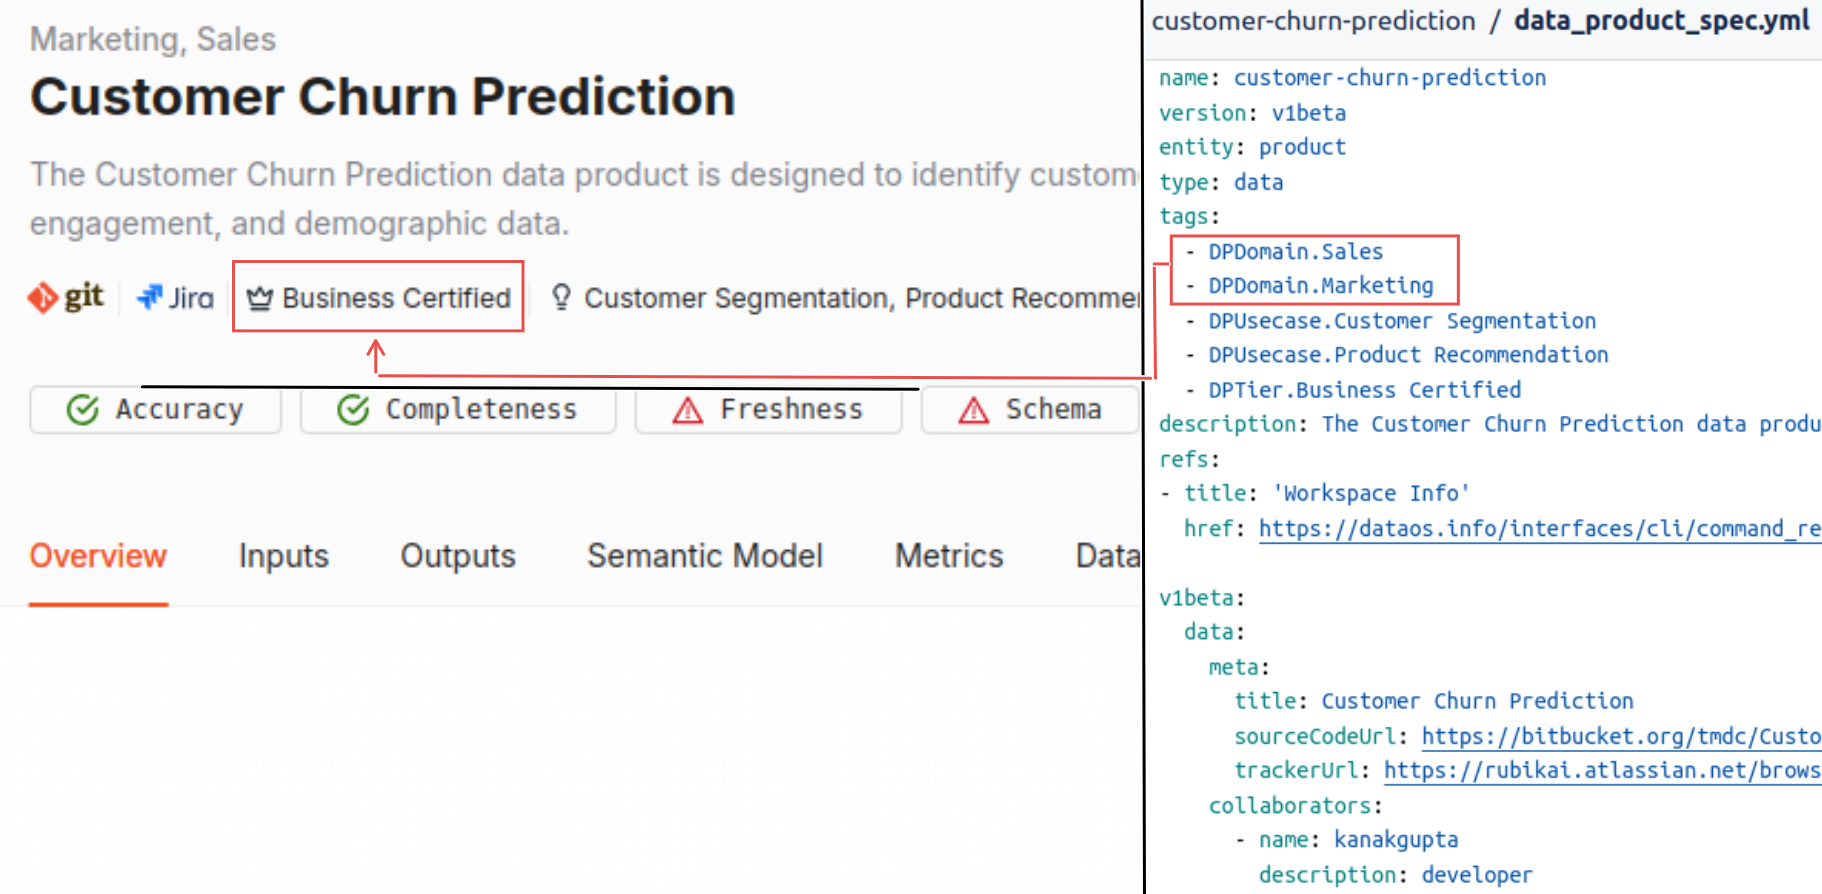Click the description: developer line
This screenshot has width=1822, height=894.
(x=1395, y=875)
